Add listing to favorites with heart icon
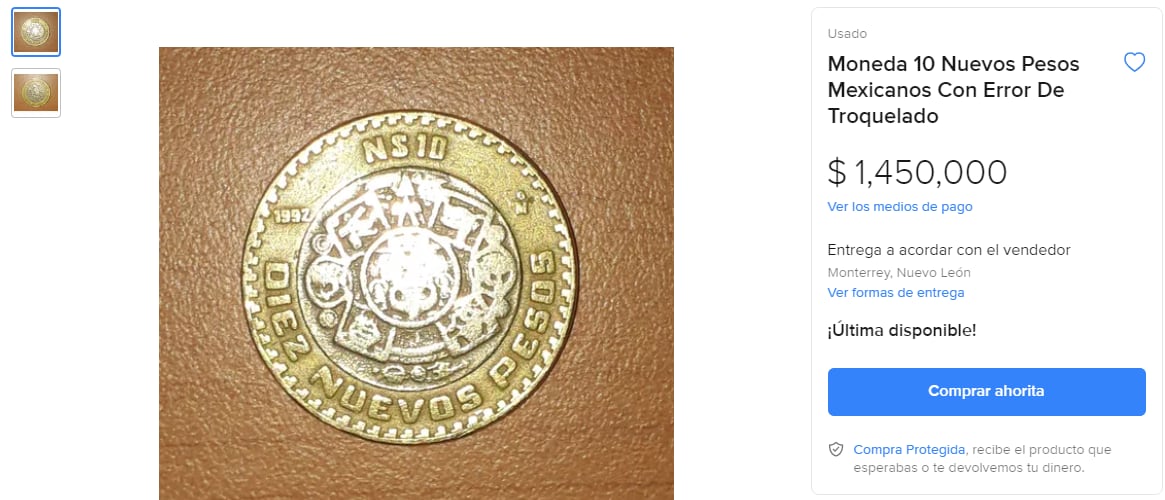The height and width of the screenshot is (500, 1165). (1134, 62)
